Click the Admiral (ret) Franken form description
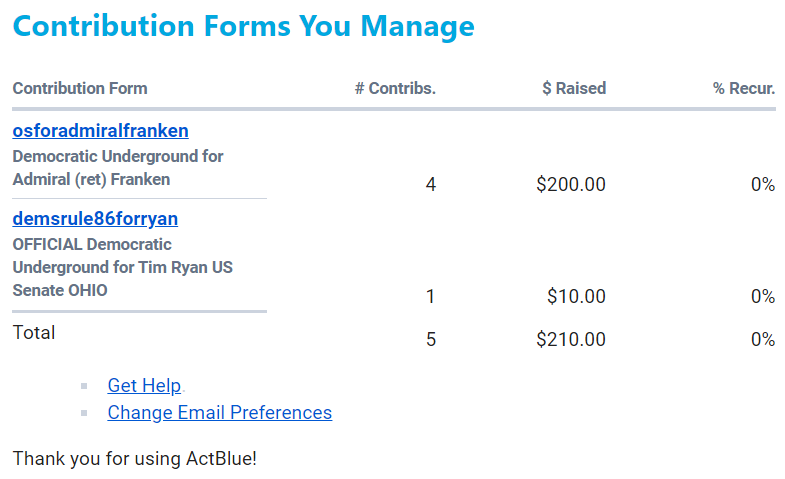 (117, 168)
